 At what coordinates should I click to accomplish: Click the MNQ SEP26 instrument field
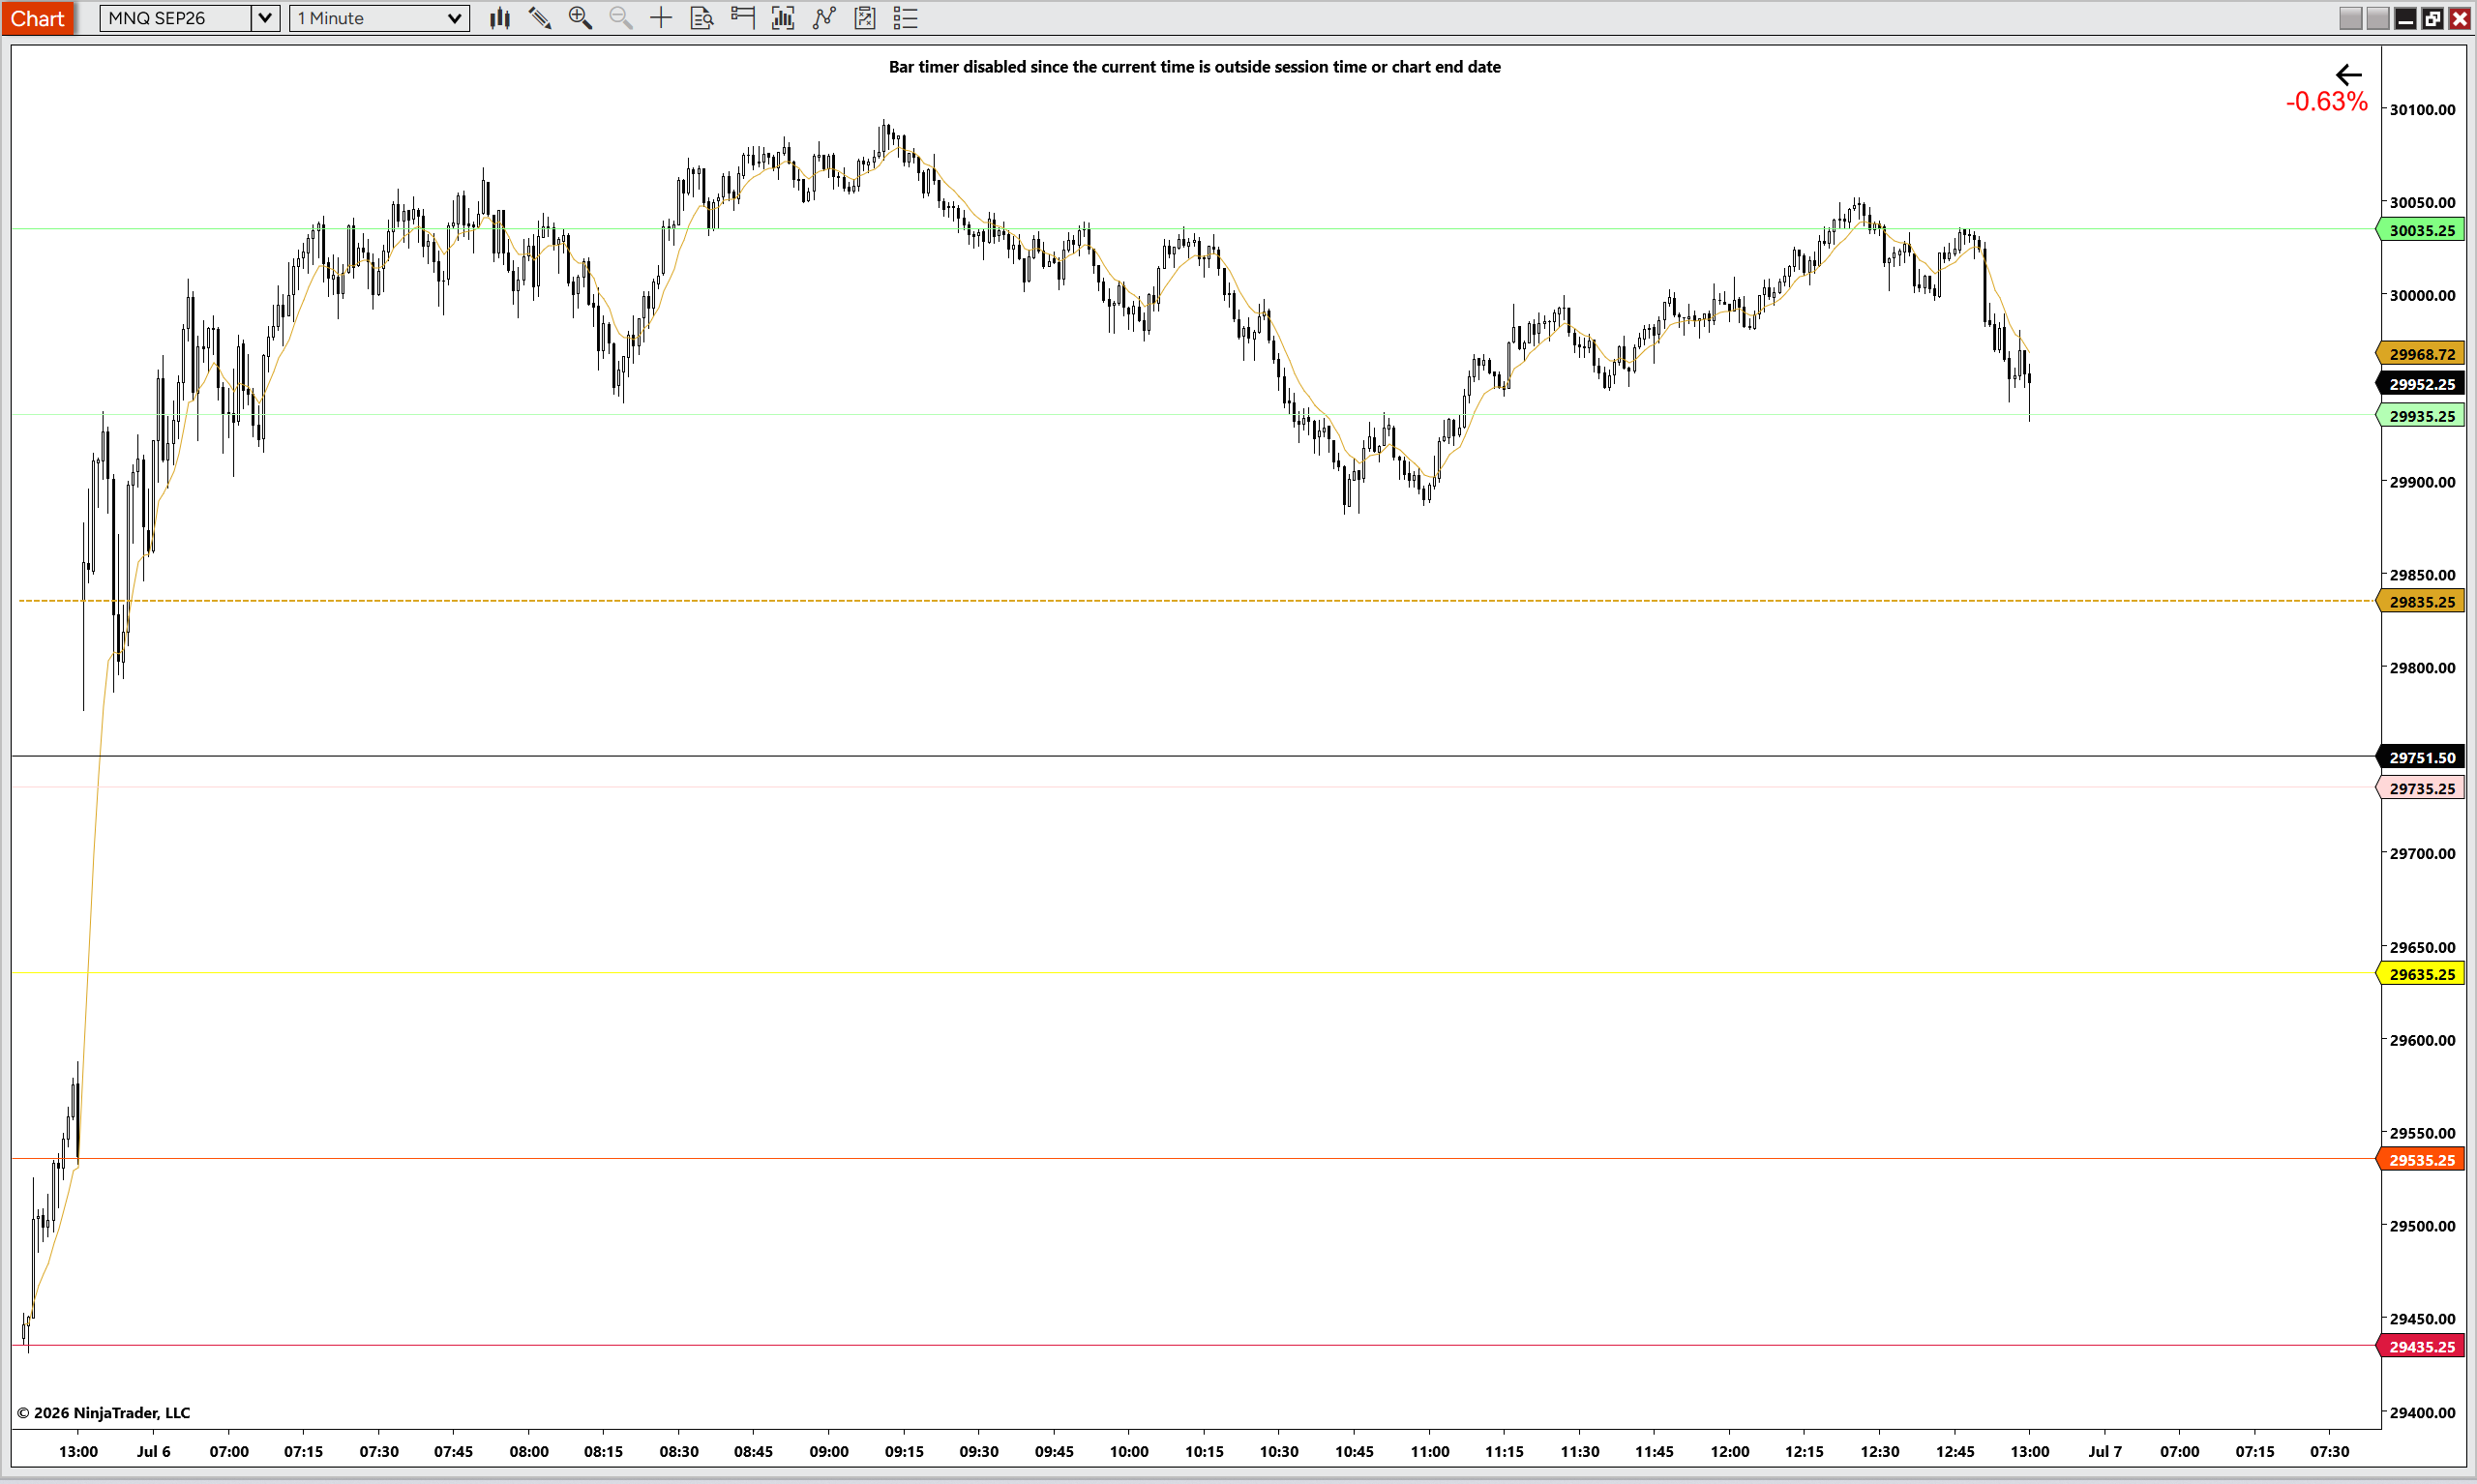(176, 18)
